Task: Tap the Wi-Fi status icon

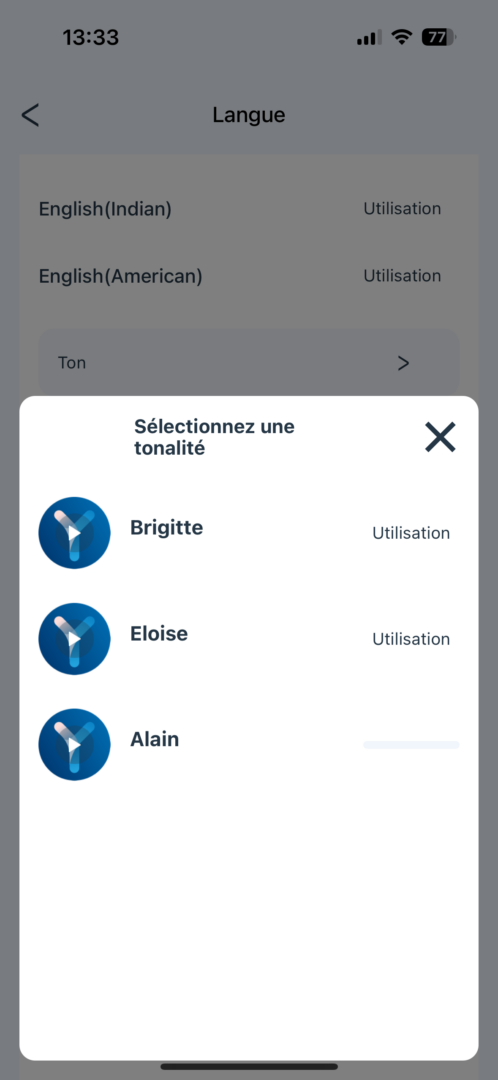Action: [401, 37]
